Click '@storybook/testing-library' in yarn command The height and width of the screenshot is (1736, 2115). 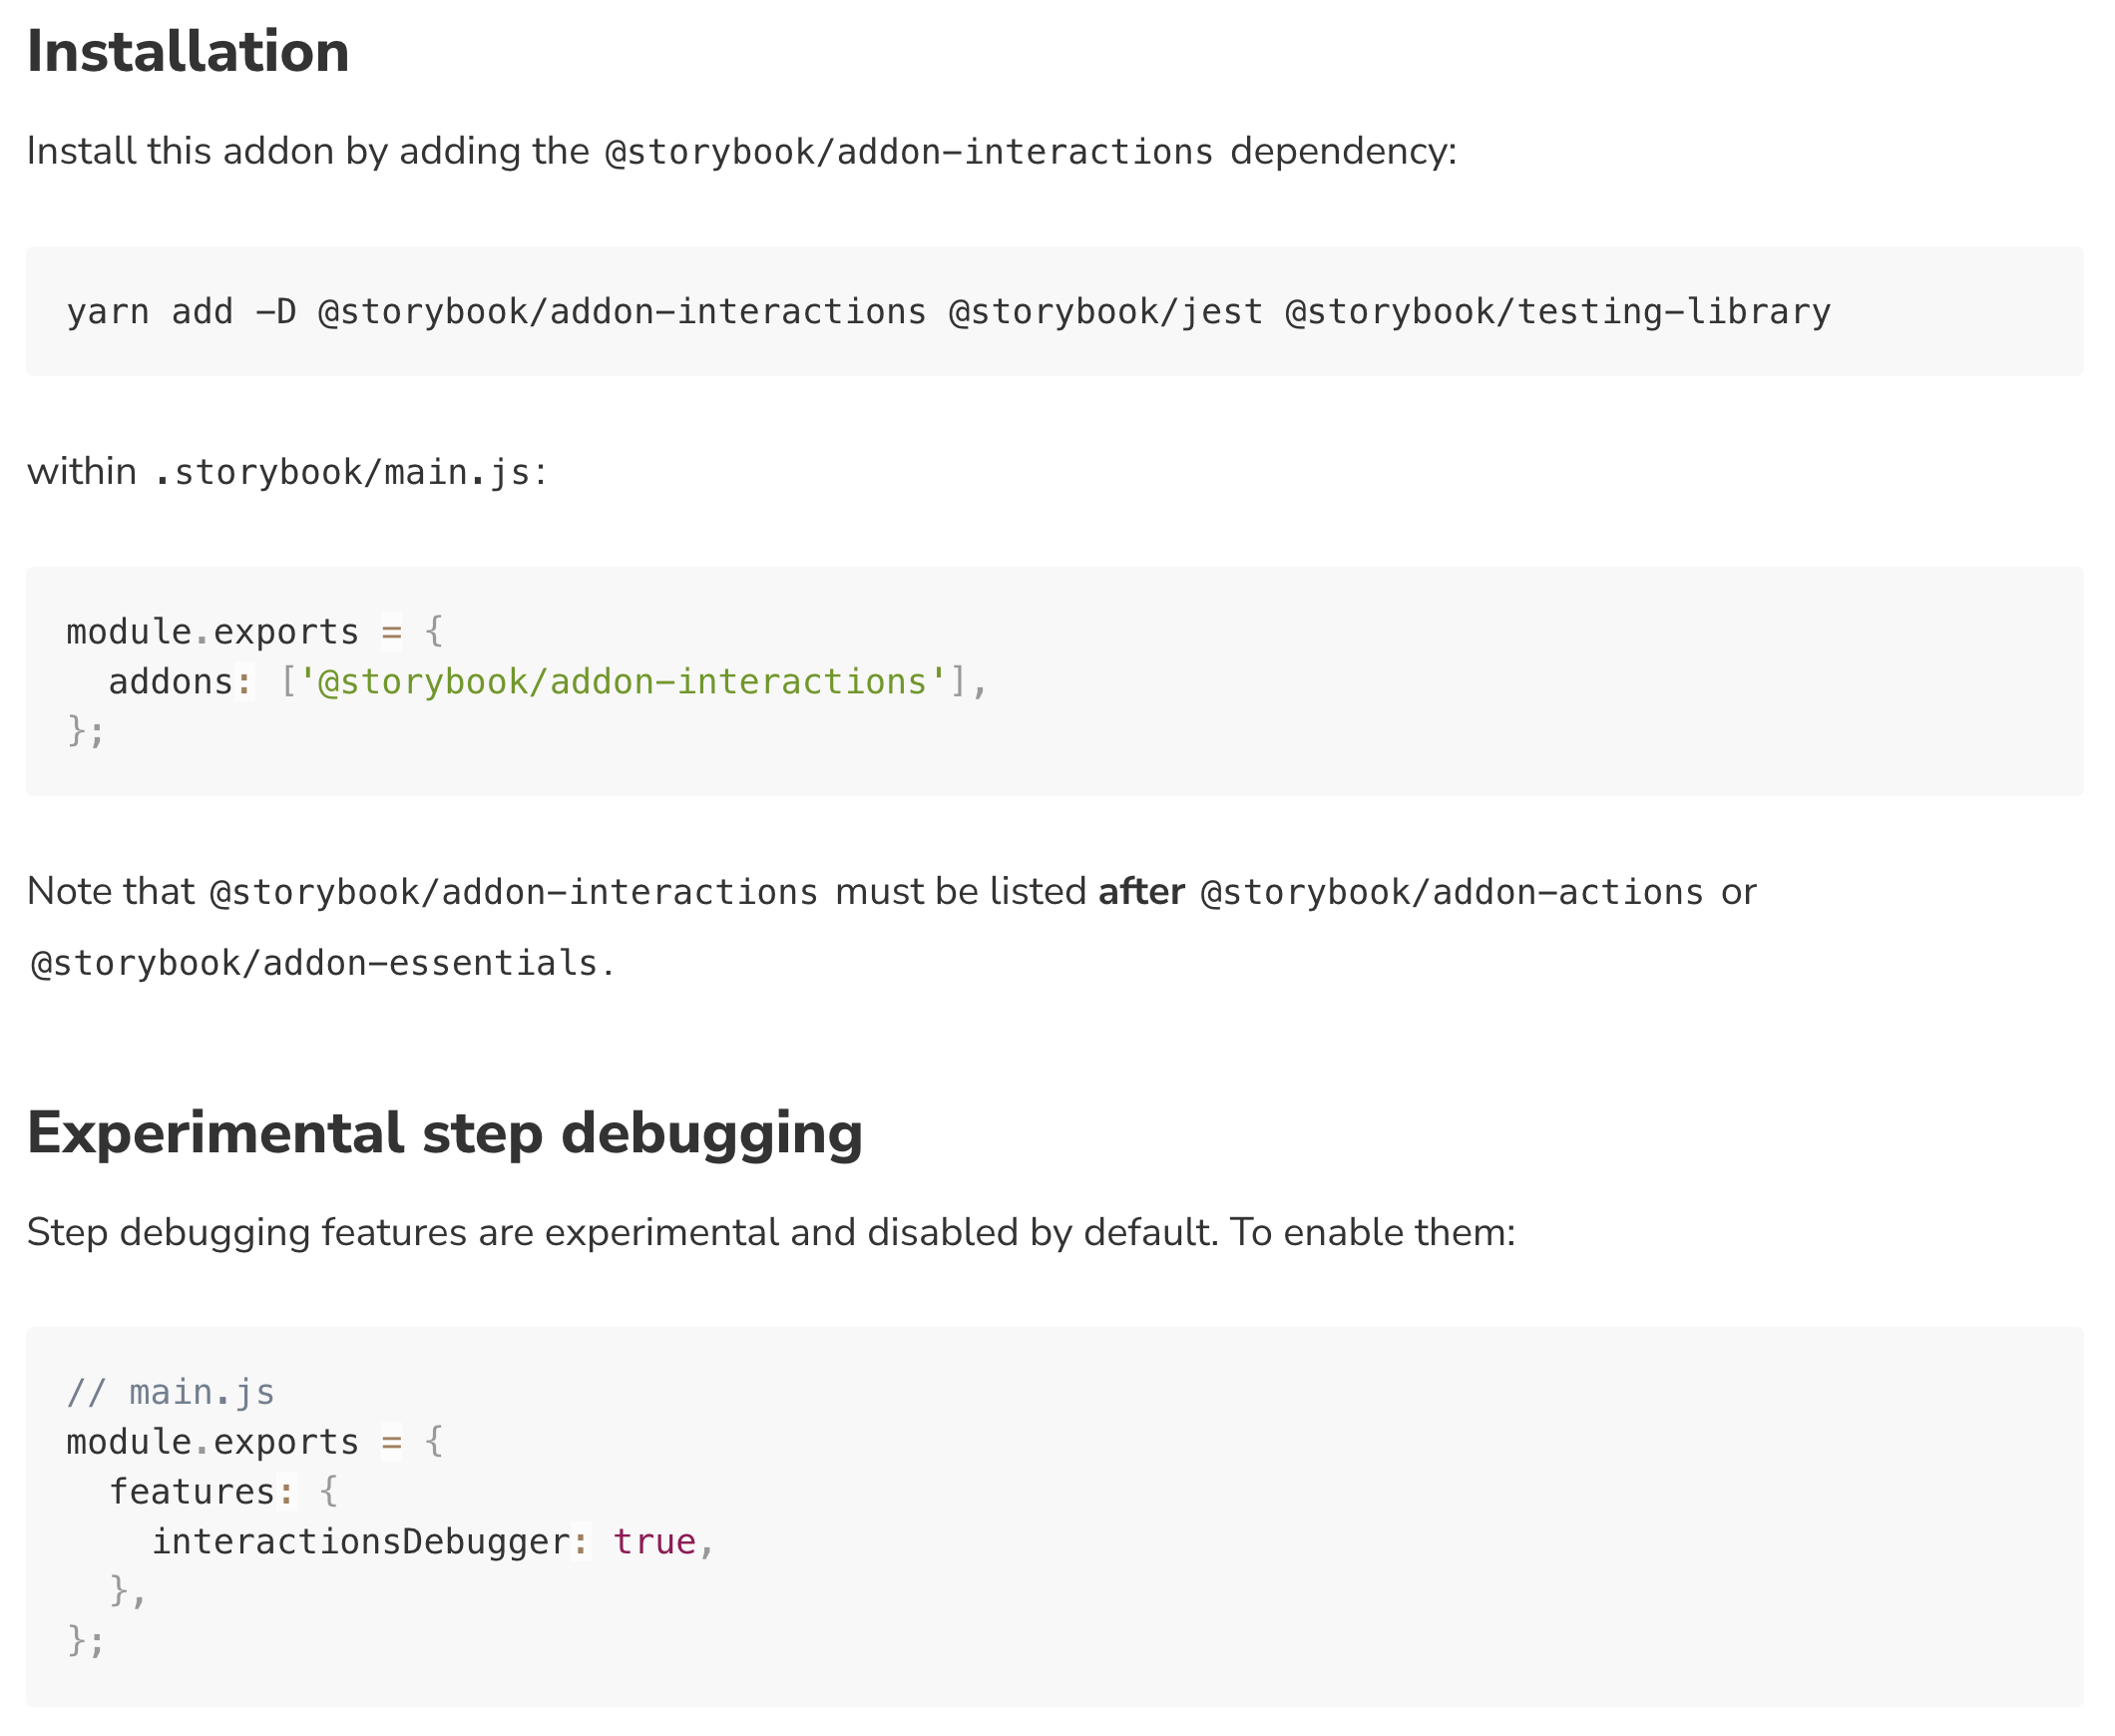[1558, 312]
